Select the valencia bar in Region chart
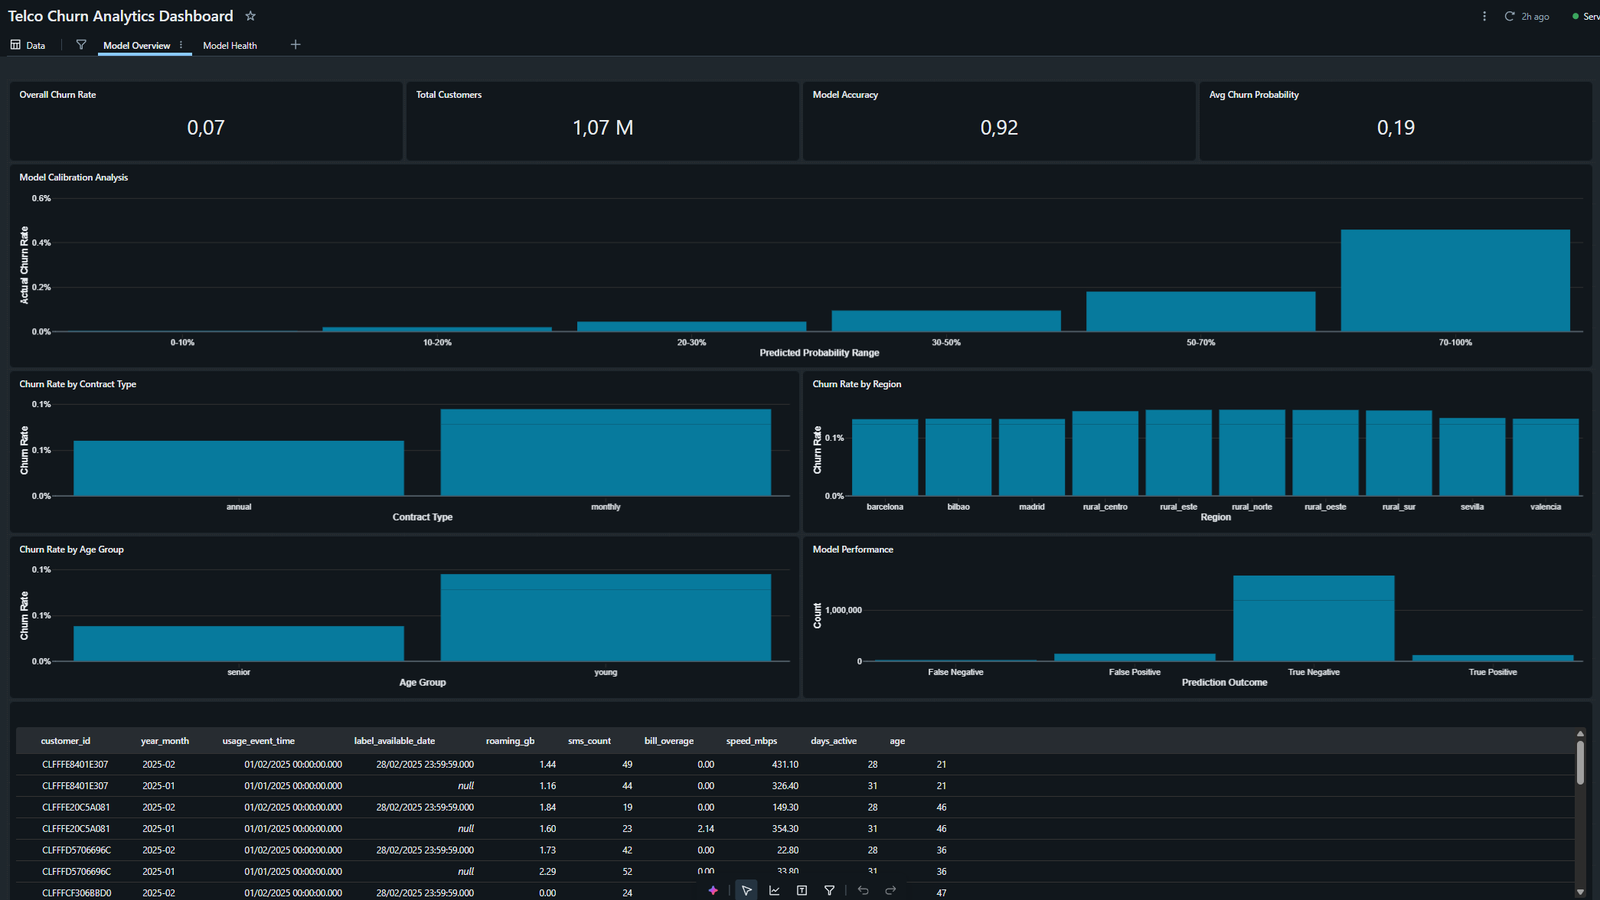 tap(1545, 457)
